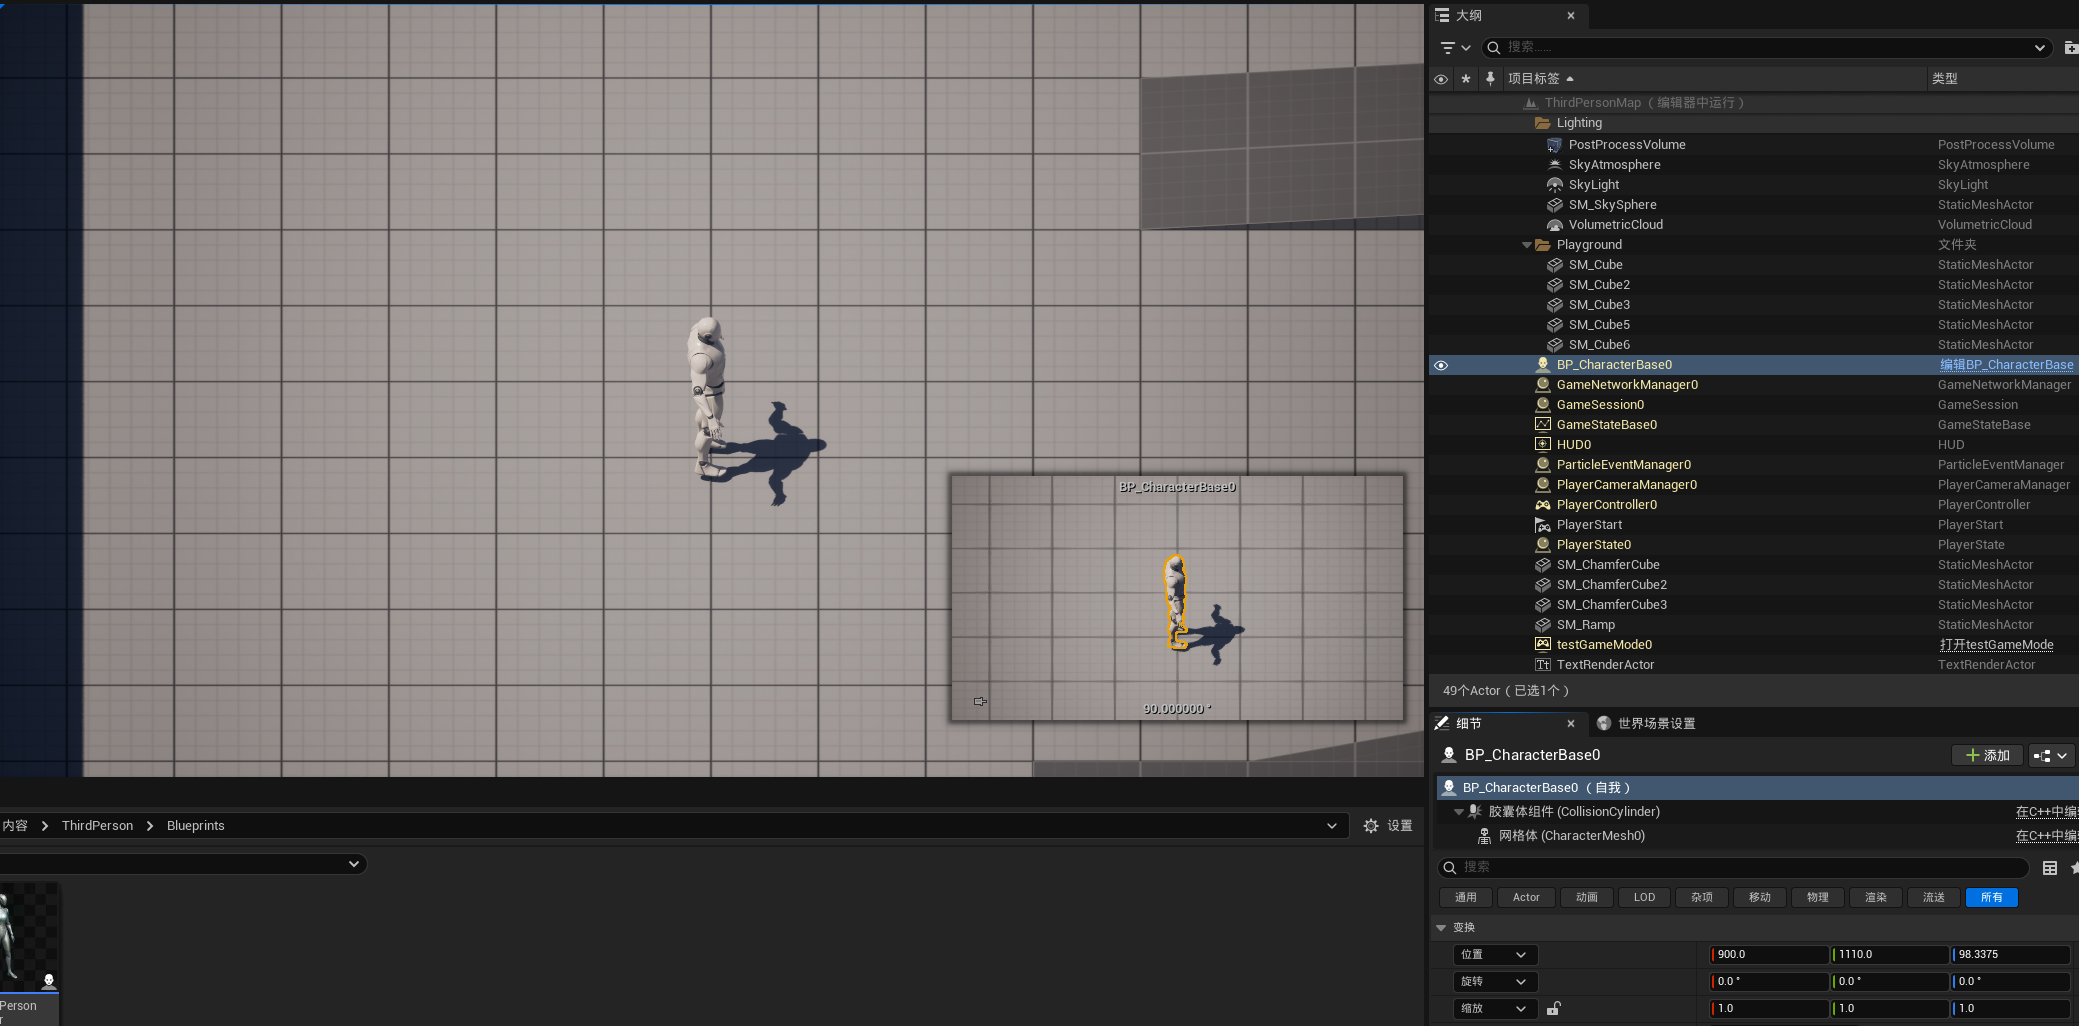Click the 设置 settings button
The height and width of the screenshot is (1026, 2079).
coord(1388,826)
